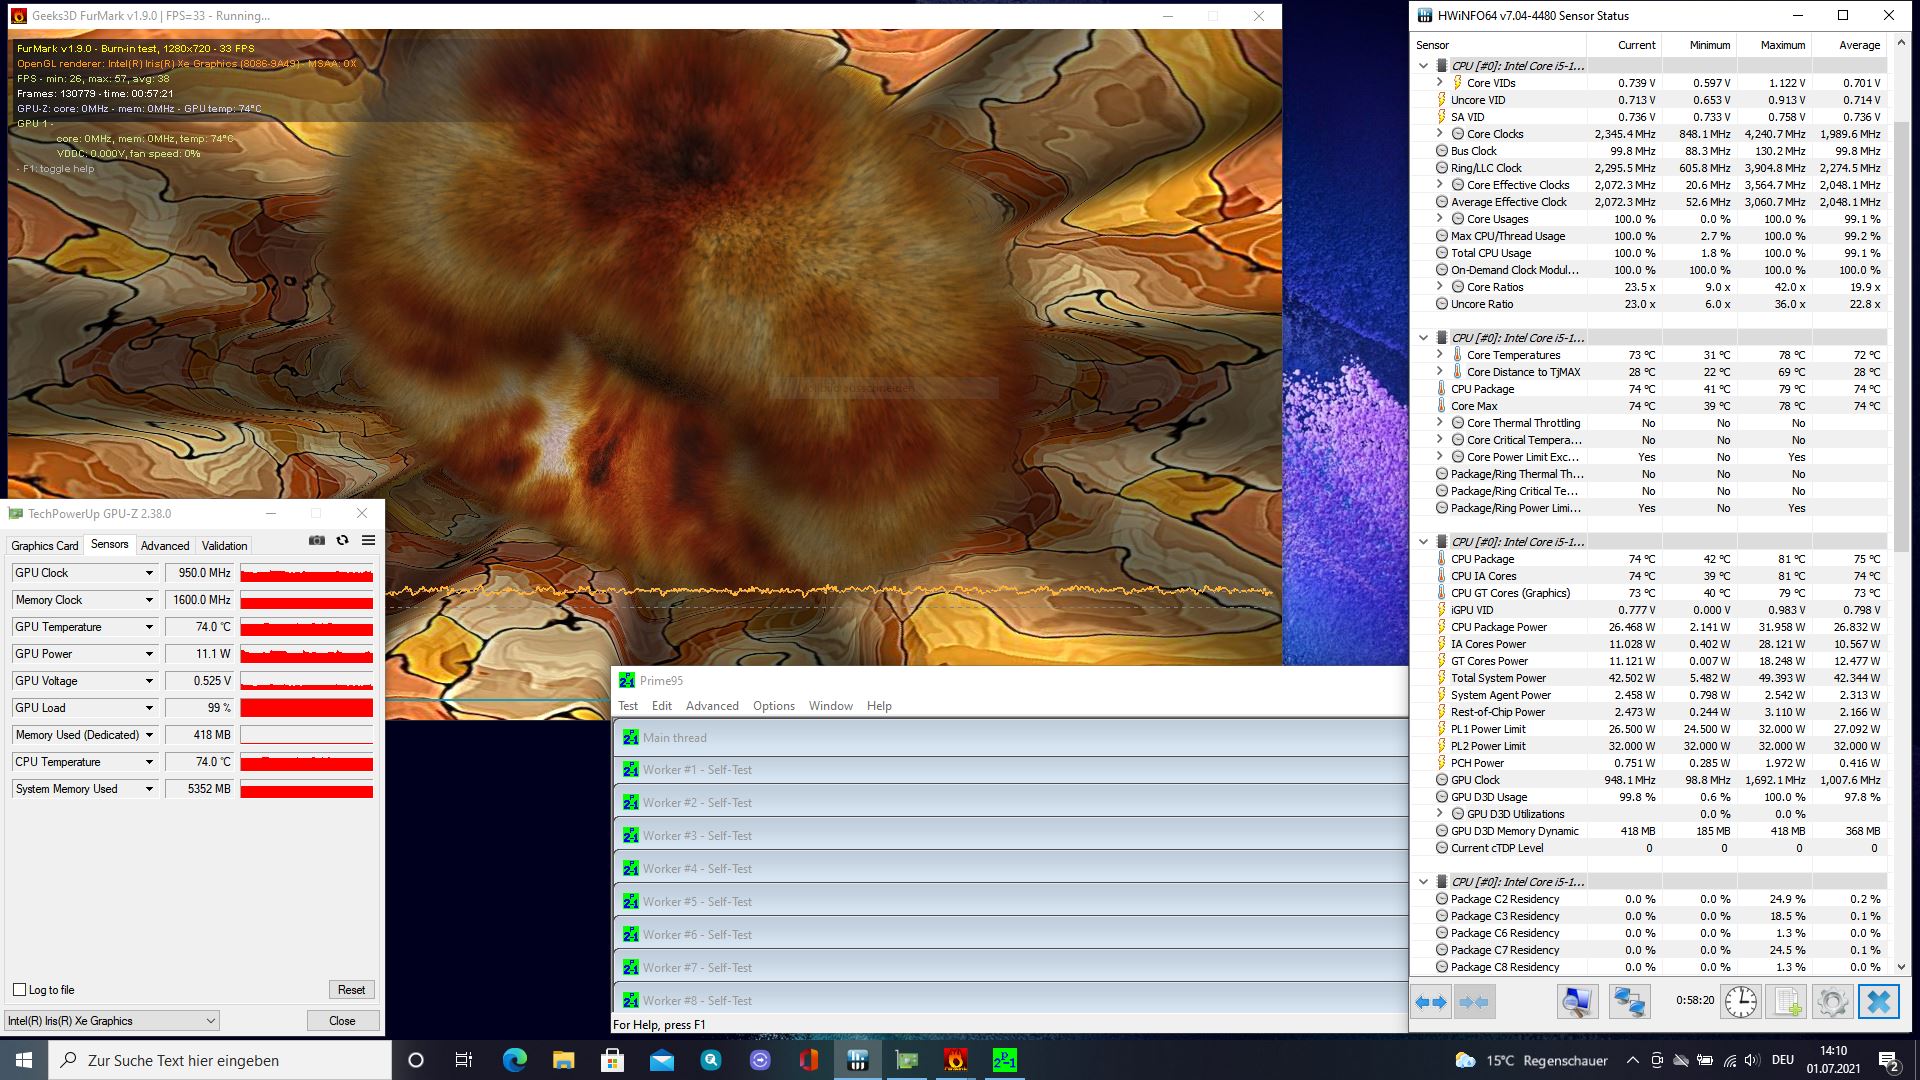Open the GPU-Z hamburger menu
Viewport: 1920px width, 1080px height.
(368, 540)
